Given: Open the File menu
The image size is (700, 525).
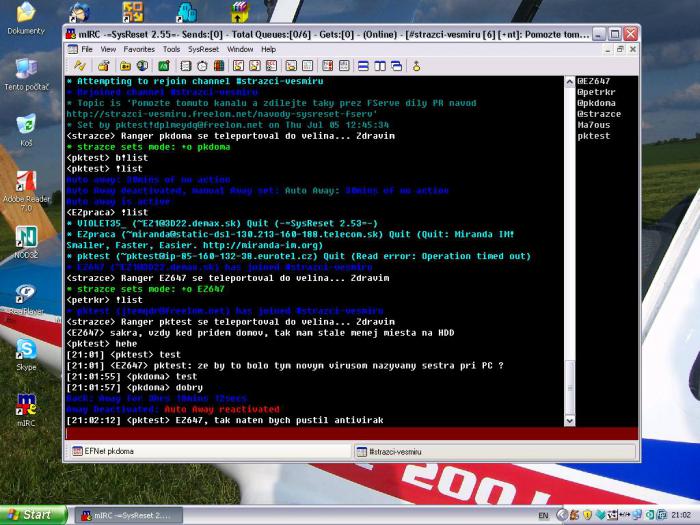Looking at the screenshot, I should [x=87, y=49].
